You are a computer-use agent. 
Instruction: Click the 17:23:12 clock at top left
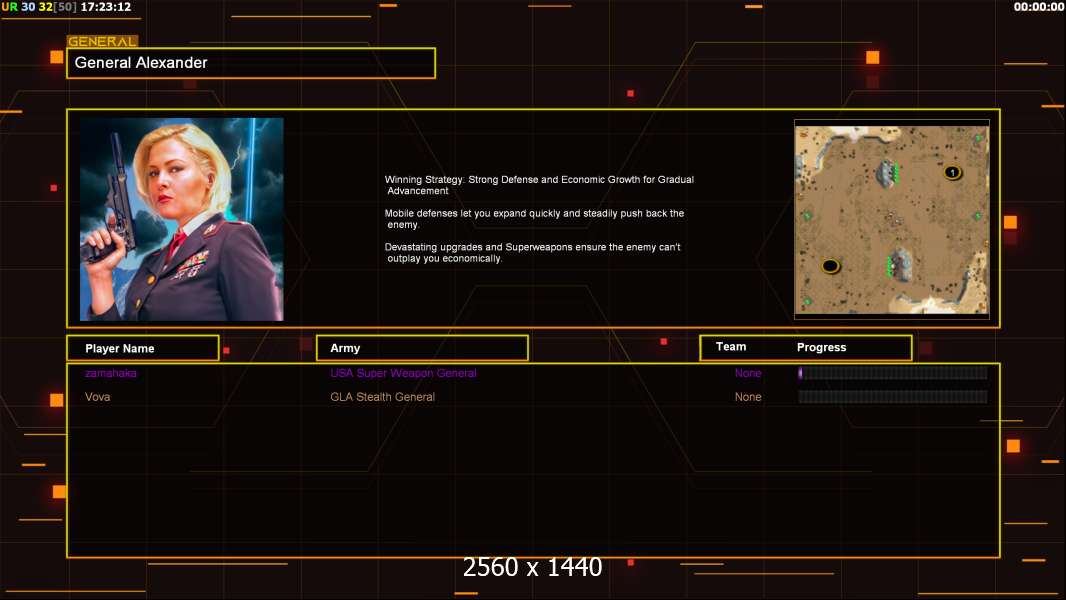pos(105,7)
